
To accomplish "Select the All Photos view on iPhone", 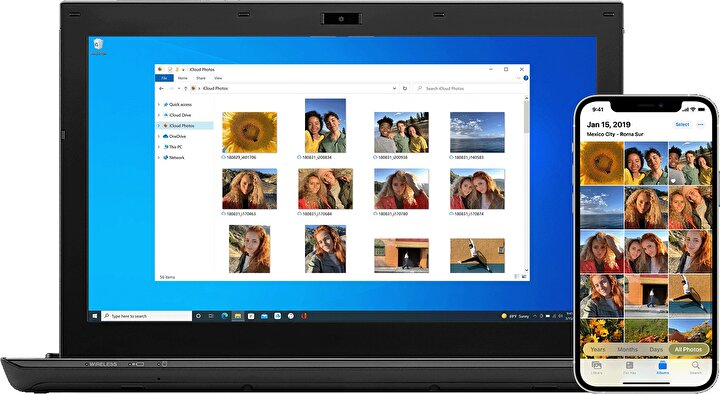I will (x=687, y=349).
